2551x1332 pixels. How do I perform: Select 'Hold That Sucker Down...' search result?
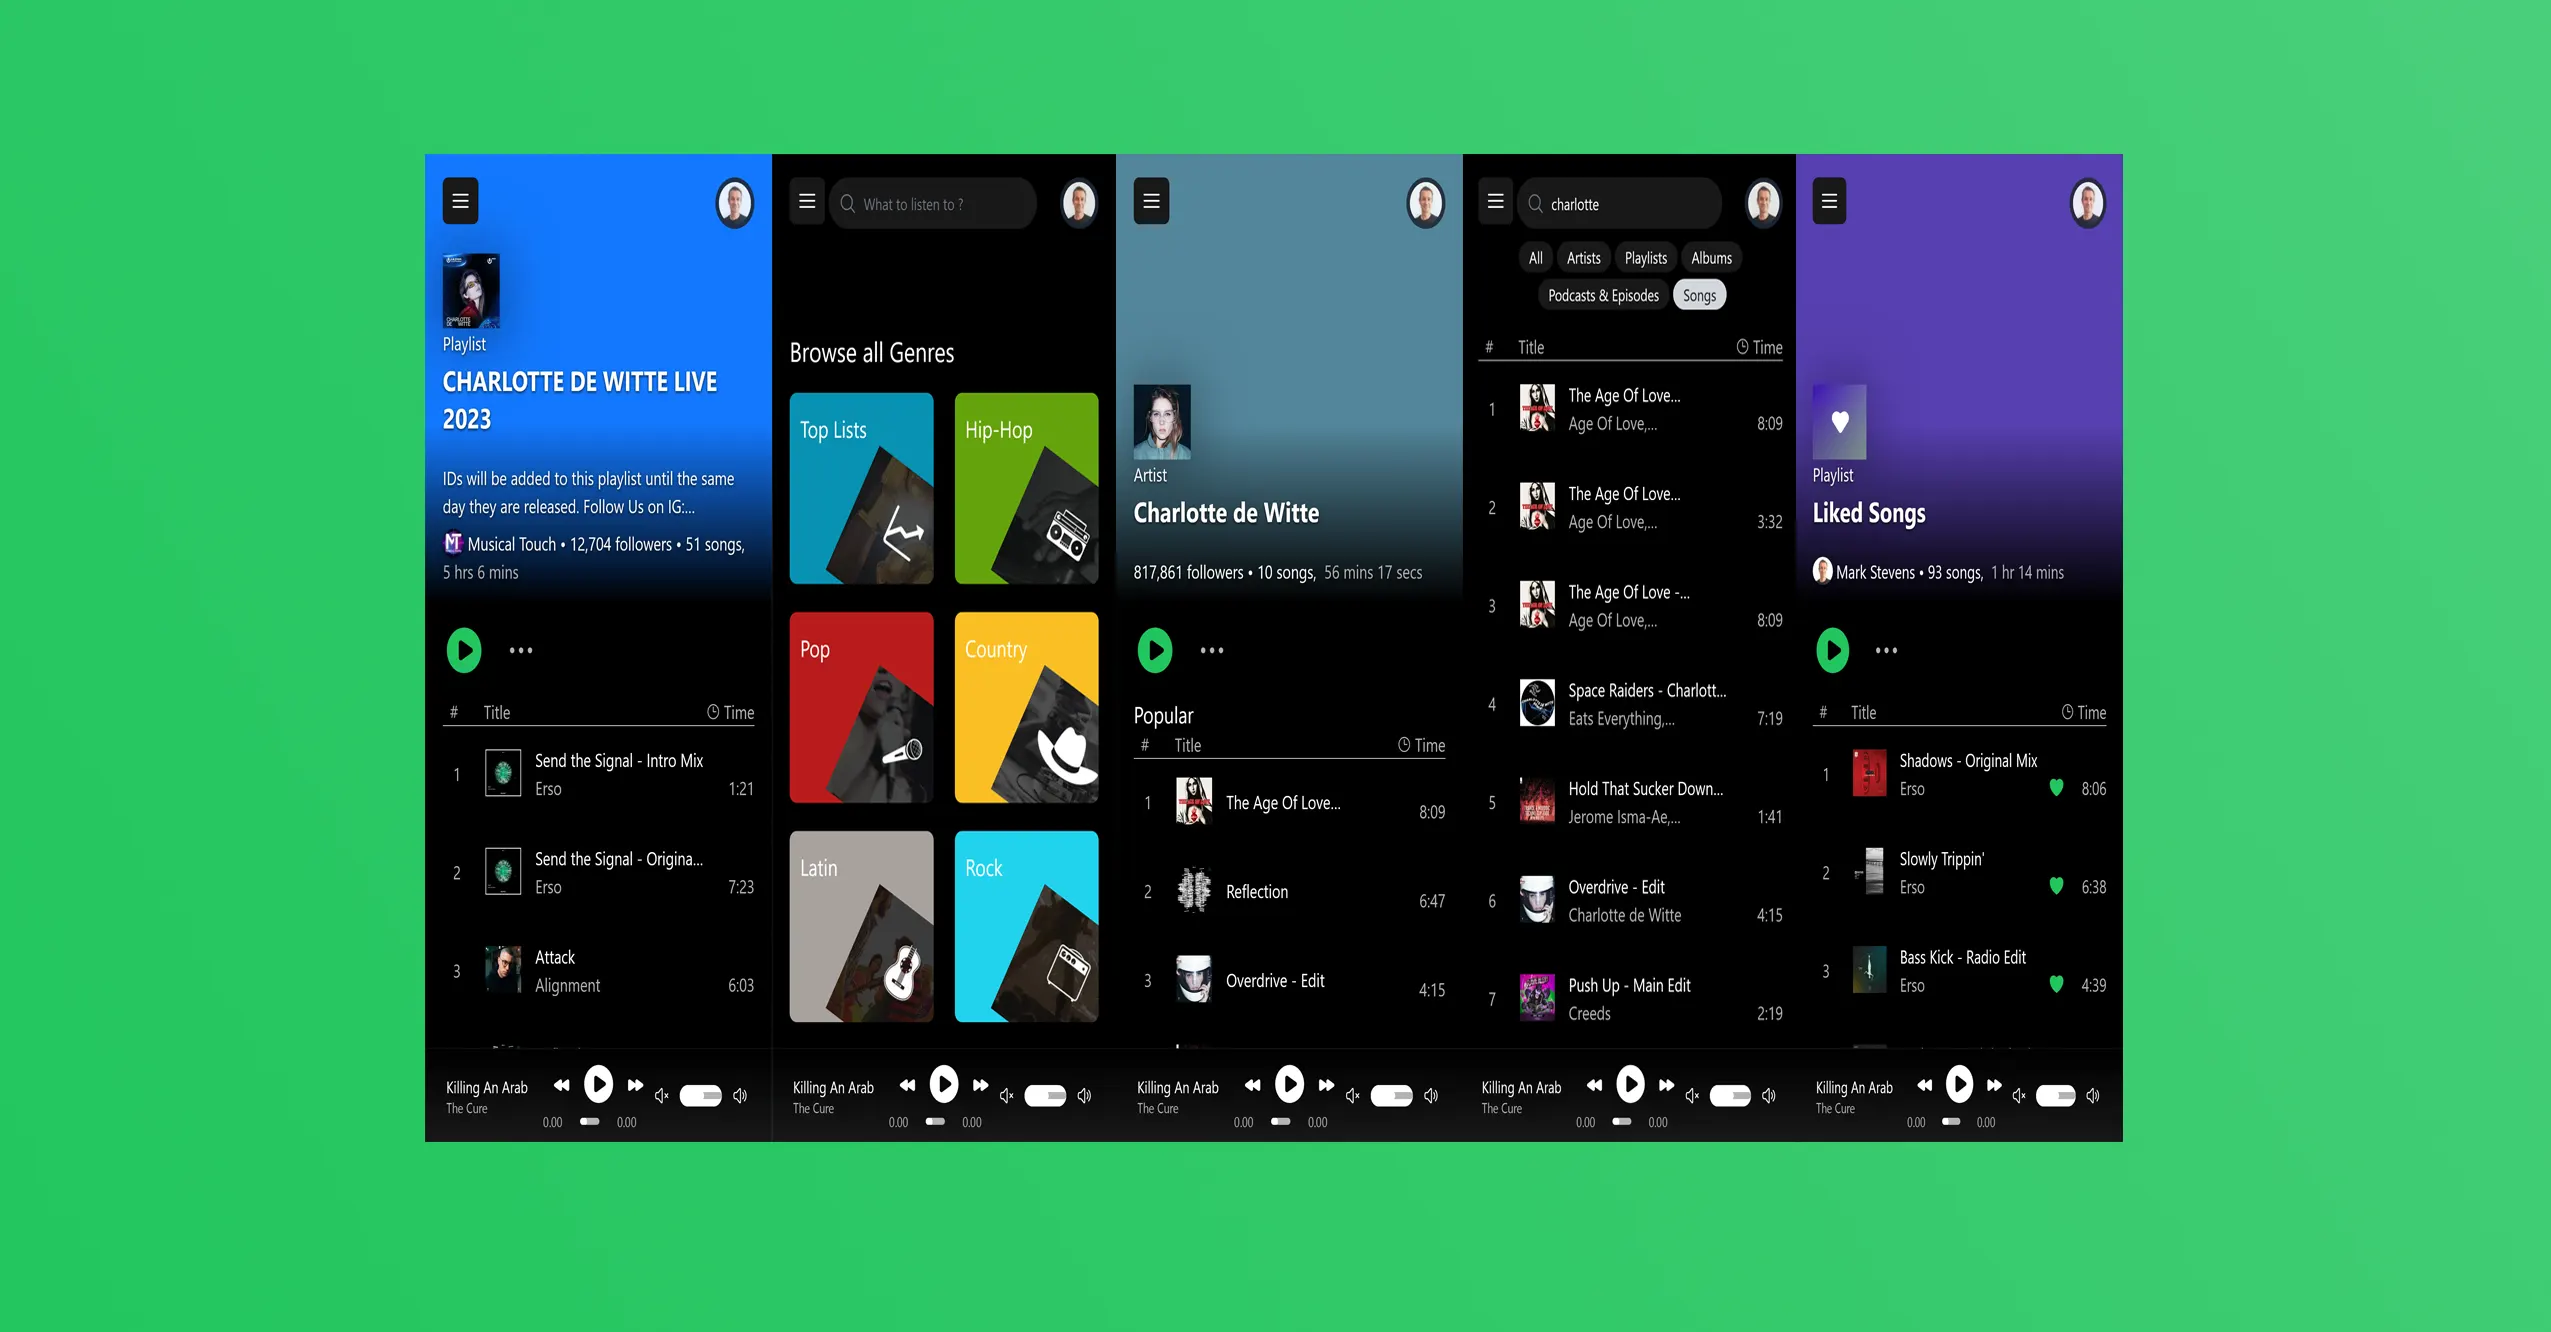click(x=1630, y=802)
